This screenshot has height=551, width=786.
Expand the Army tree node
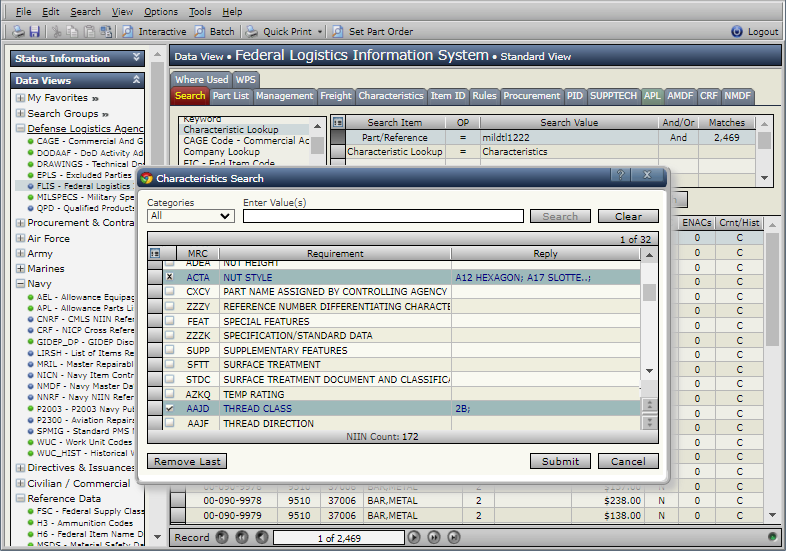coord(21,253)
